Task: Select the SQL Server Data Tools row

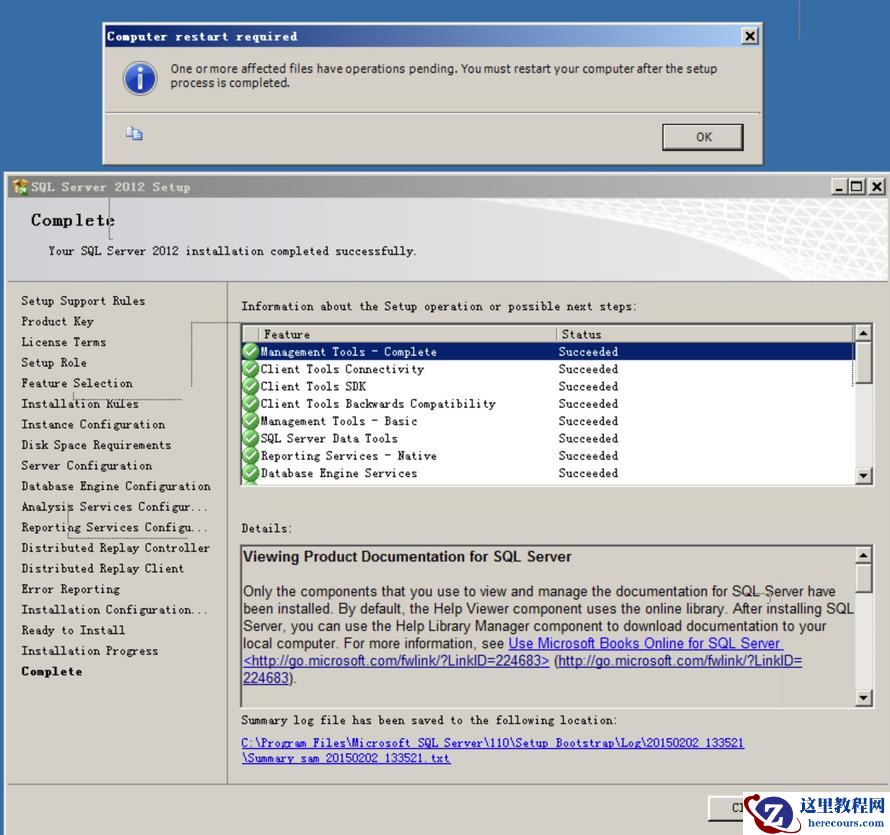Action: click(548, 438)
